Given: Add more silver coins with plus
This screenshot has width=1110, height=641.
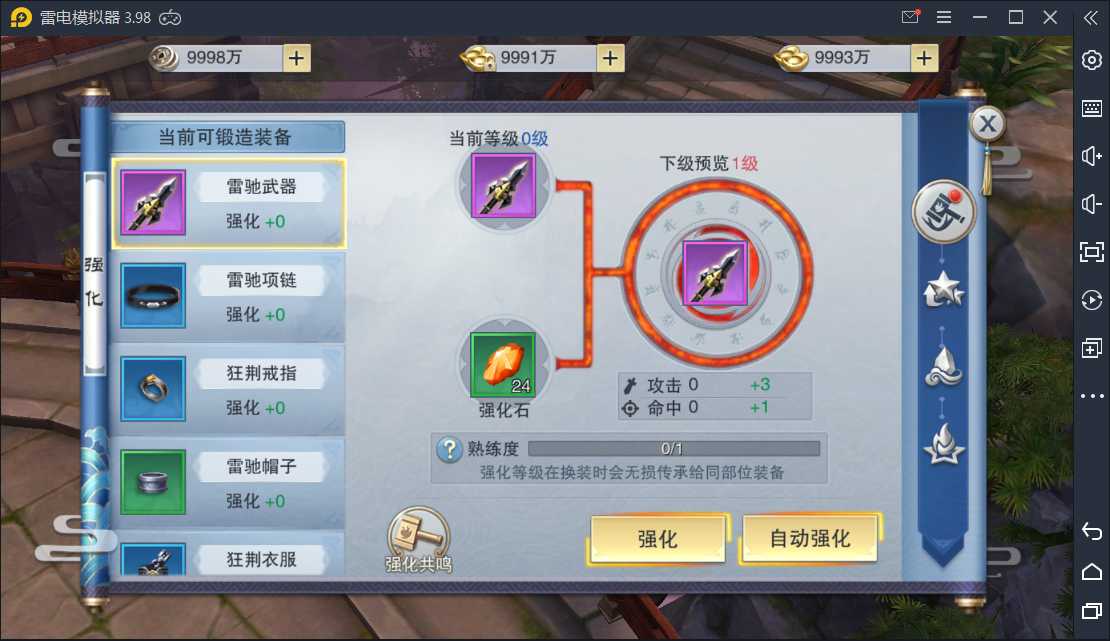Looking at the screenshot, I should [297, 58].
